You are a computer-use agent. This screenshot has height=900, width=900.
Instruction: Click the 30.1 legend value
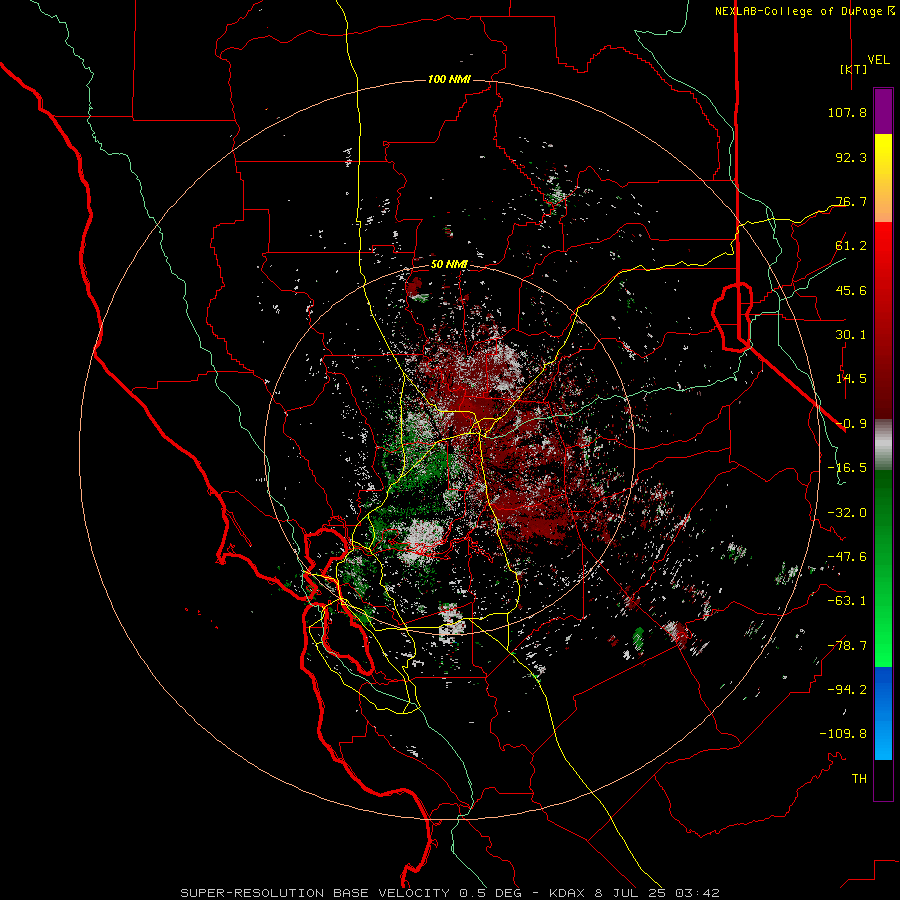pos(851,335)
